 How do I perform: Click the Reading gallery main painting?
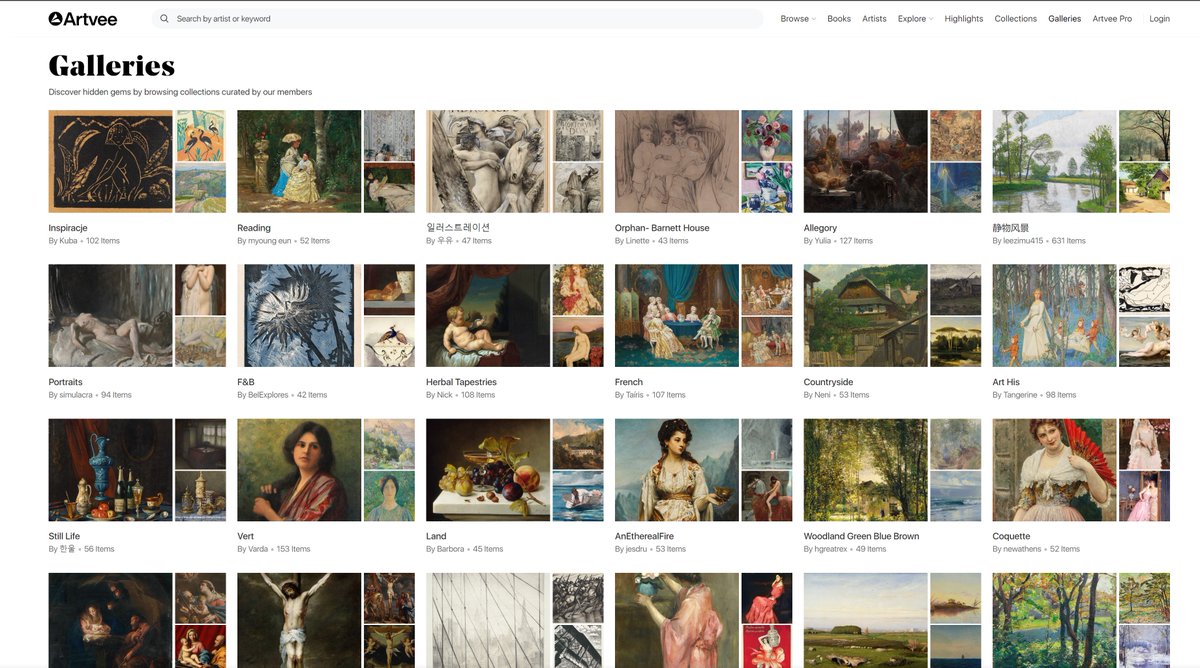coord(299,161)
